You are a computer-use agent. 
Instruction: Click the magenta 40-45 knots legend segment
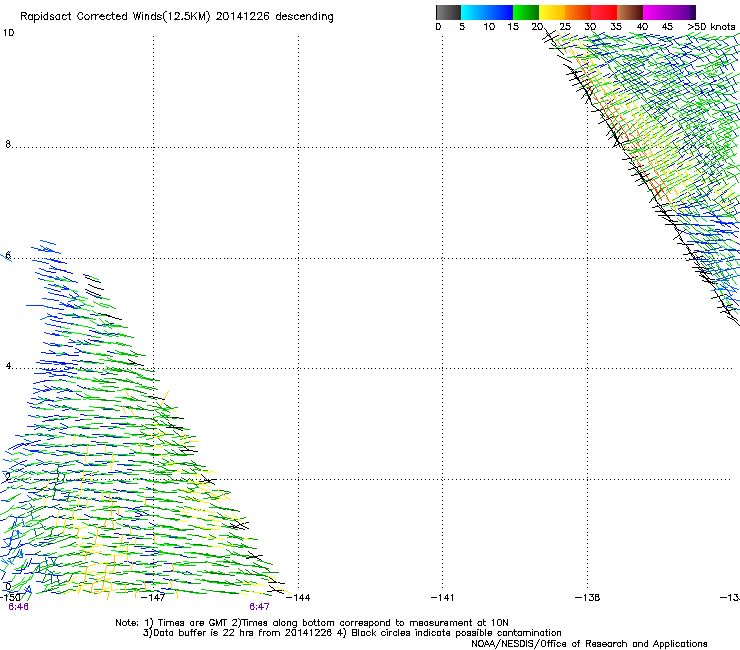[x=656, y=12]
